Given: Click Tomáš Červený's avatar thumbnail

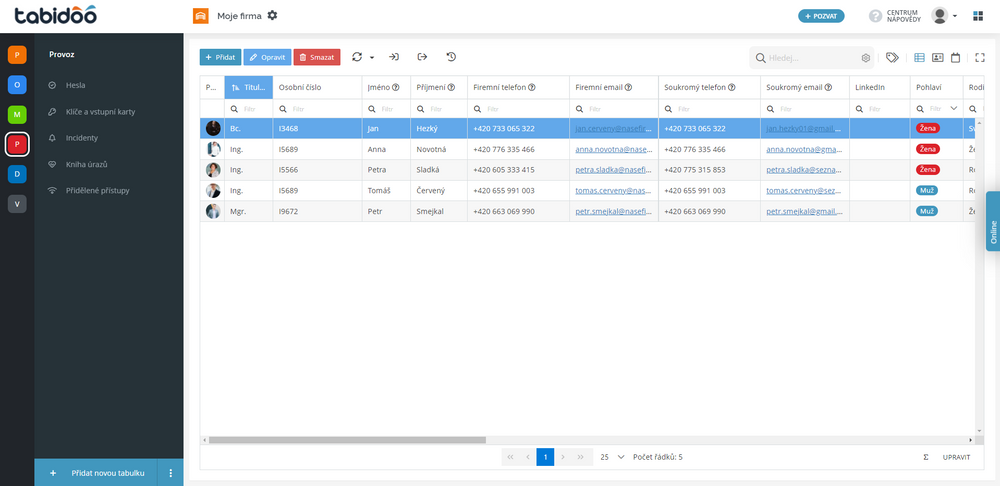Looking at the screenshot, I should click(213, 190).
